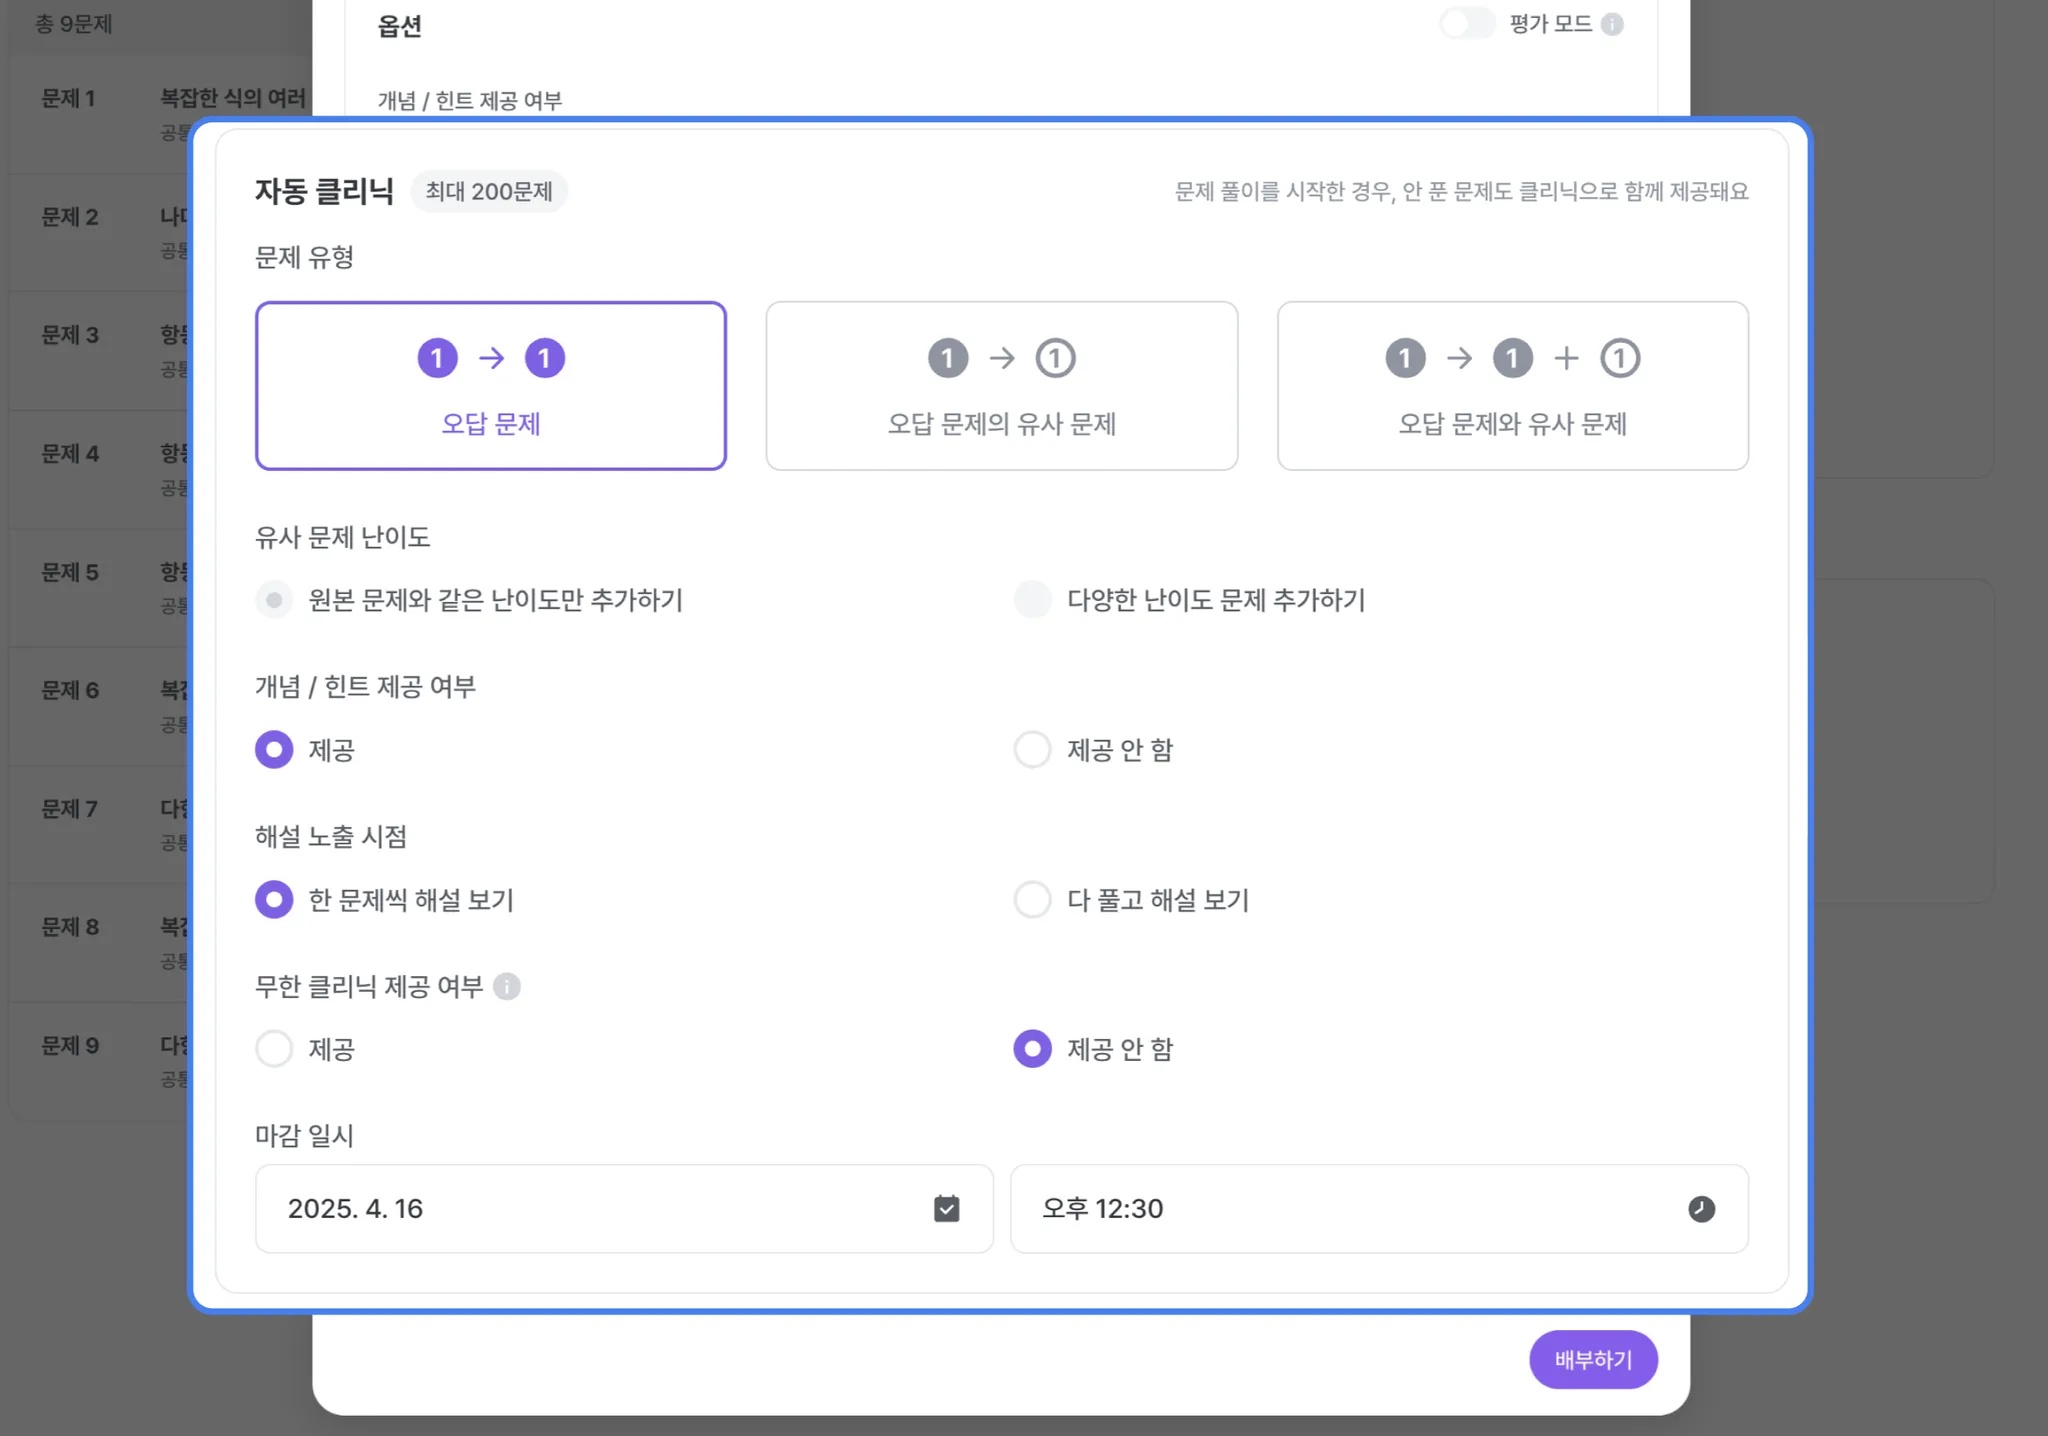Click the 문제 유형 label

point(304,257)
